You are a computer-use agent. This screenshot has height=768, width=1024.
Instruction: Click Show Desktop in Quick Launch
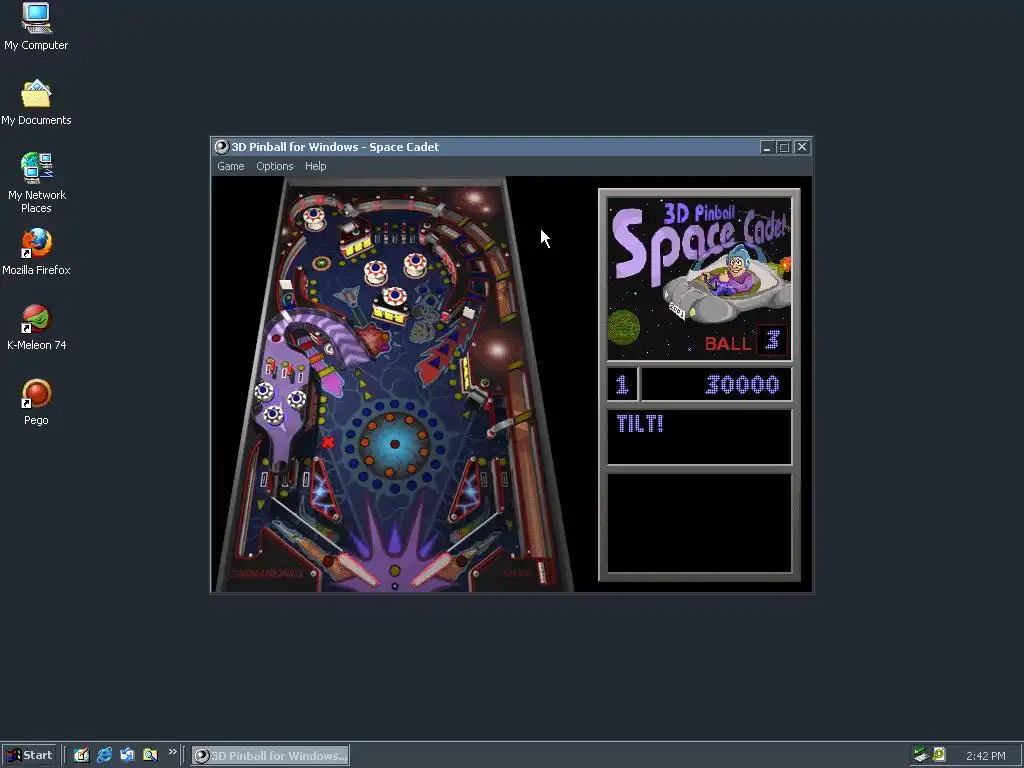click(82, 755)
